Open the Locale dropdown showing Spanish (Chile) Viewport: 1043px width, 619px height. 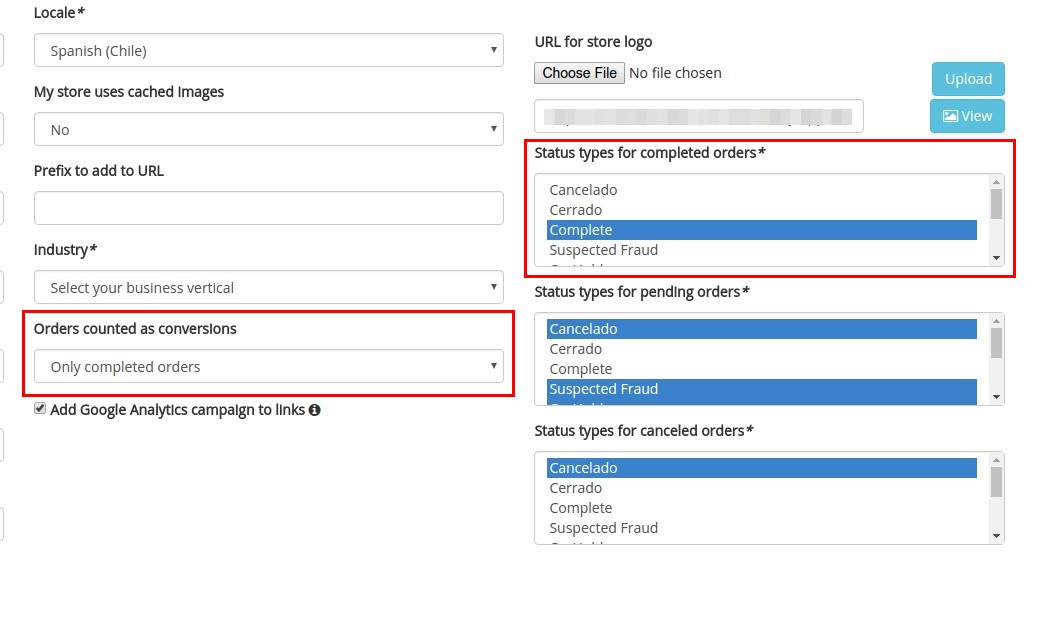tap(269, 51)
